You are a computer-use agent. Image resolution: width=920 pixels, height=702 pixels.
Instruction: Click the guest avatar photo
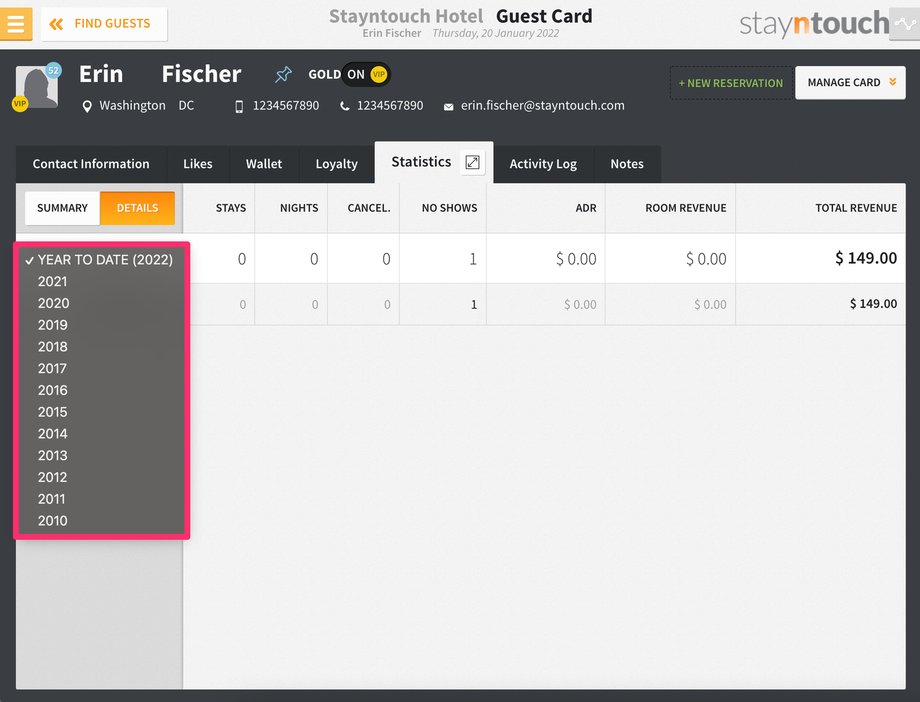click(37, 87)
